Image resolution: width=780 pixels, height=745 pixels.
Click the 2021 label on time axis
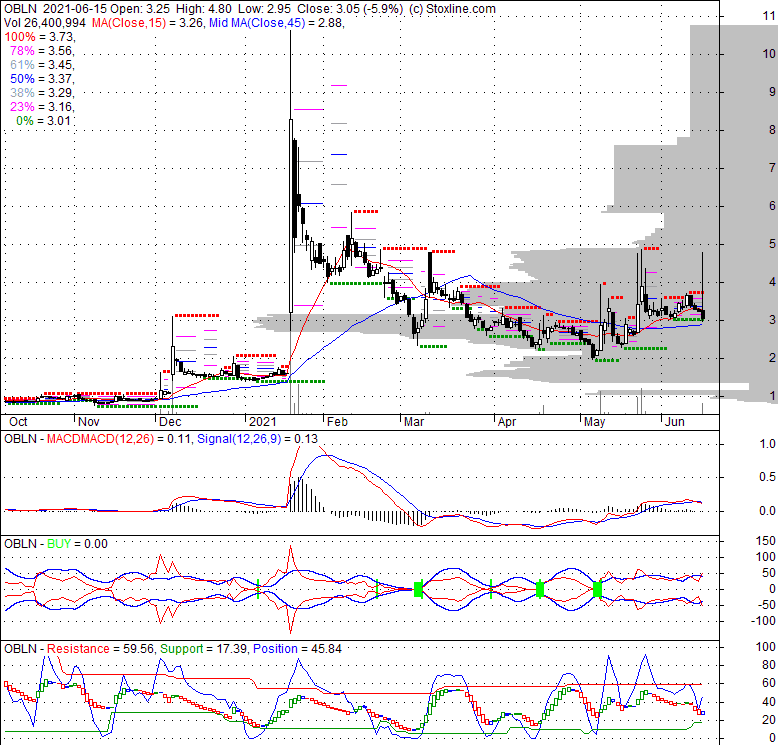click(x=263, y=422)
